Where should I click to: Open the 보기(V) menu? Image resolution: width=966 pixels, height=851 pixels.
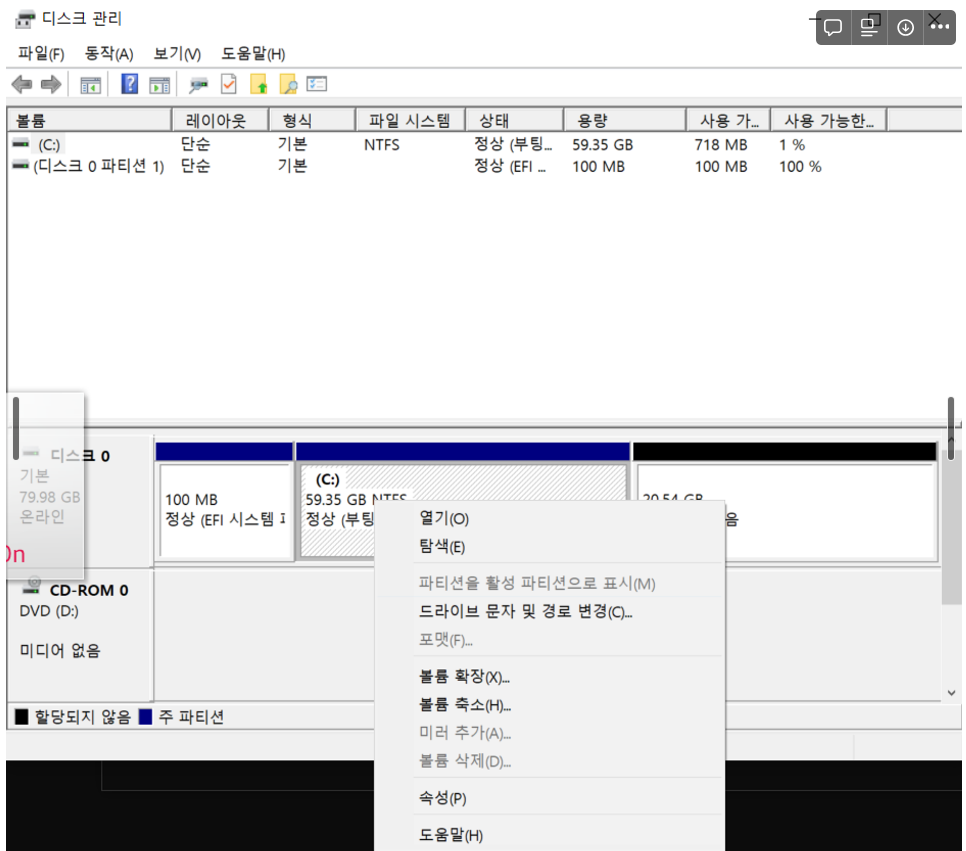[177, 54]
